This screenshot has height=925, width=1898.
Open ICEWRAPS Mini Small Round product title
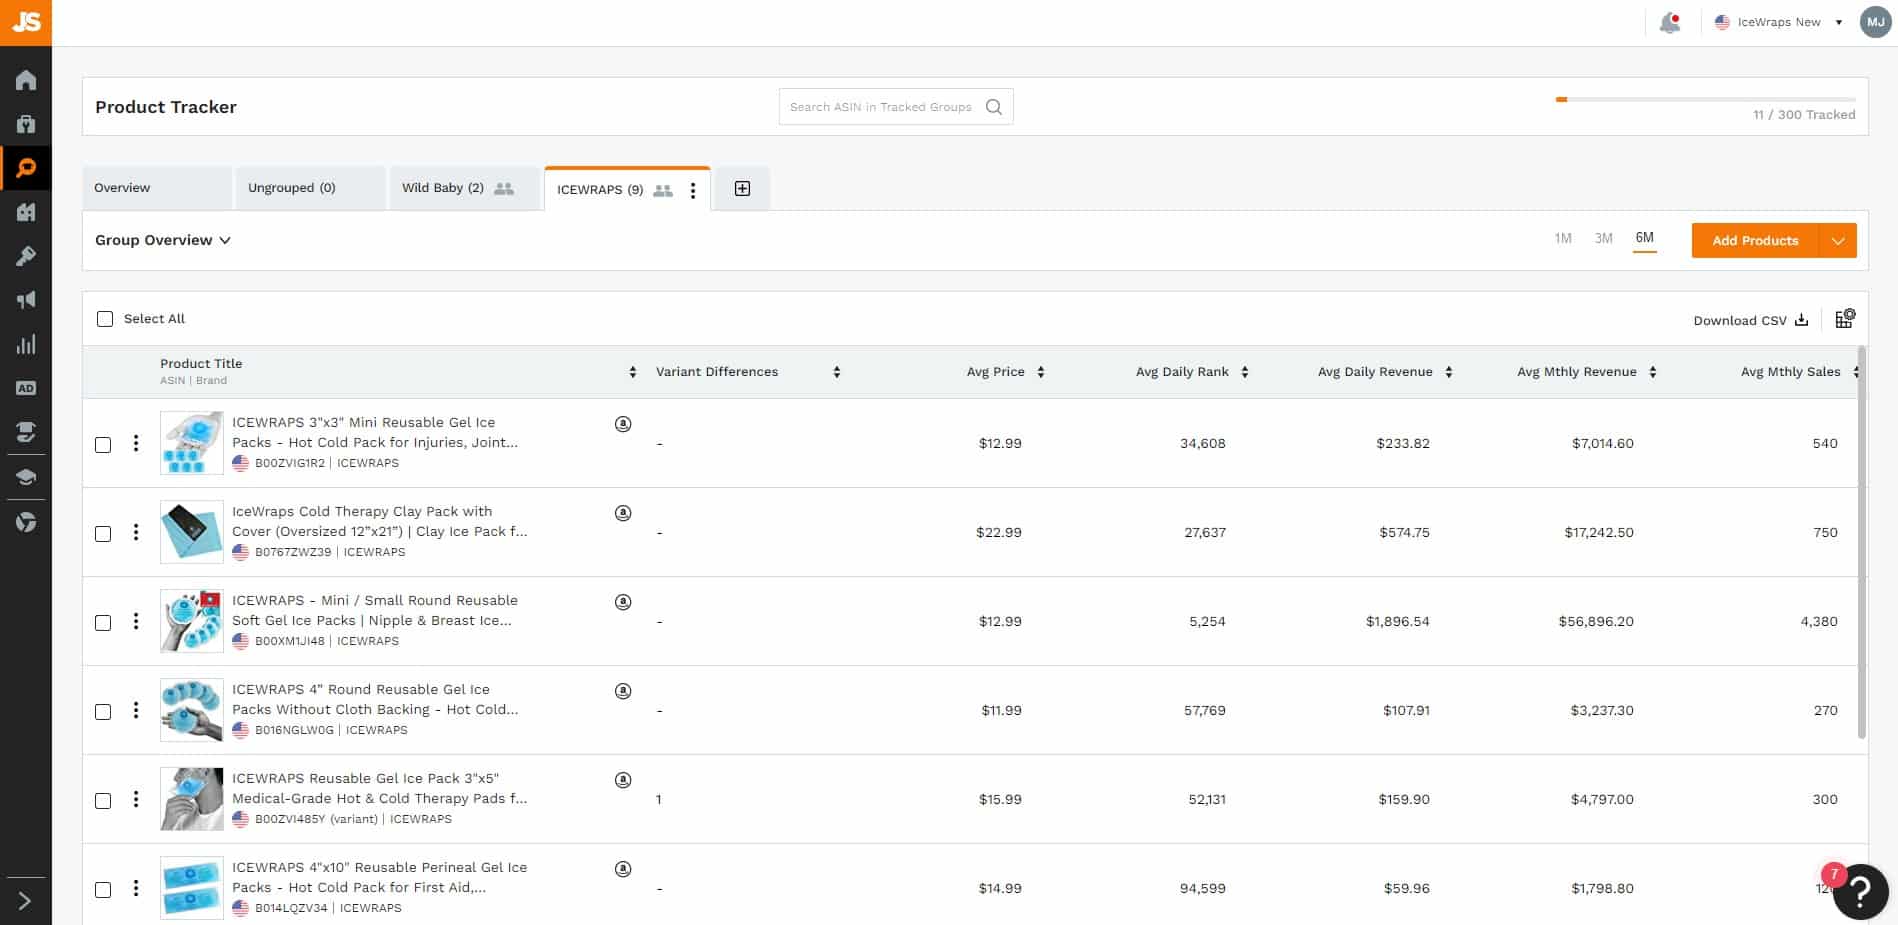pos(375,610)
